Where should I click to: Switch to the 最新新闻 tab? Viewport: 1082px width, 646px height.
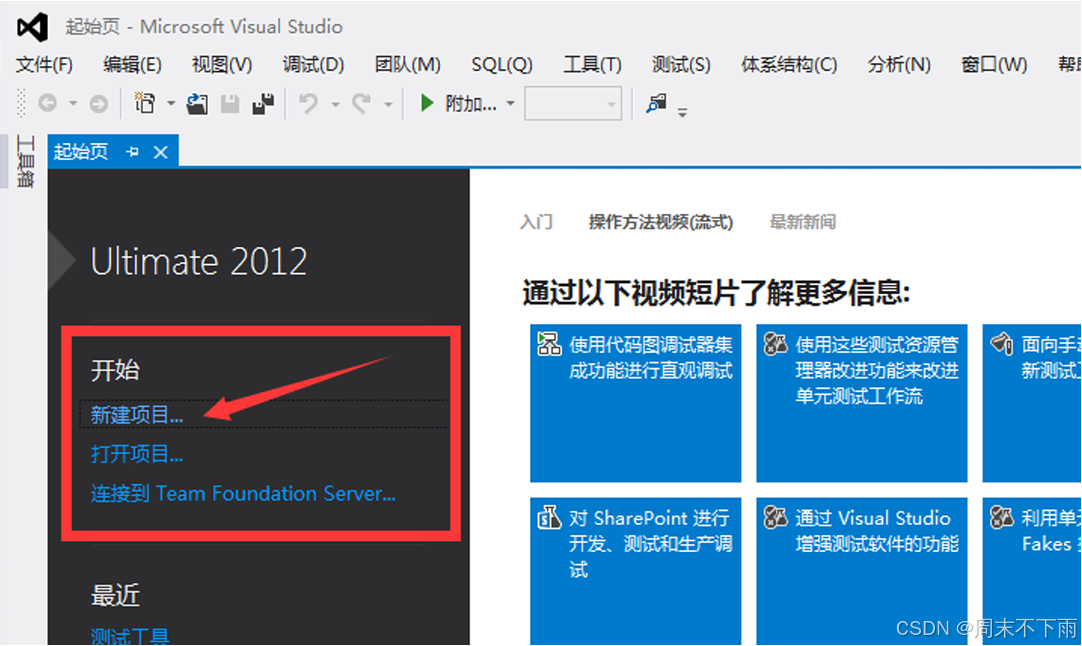[803, 222]
